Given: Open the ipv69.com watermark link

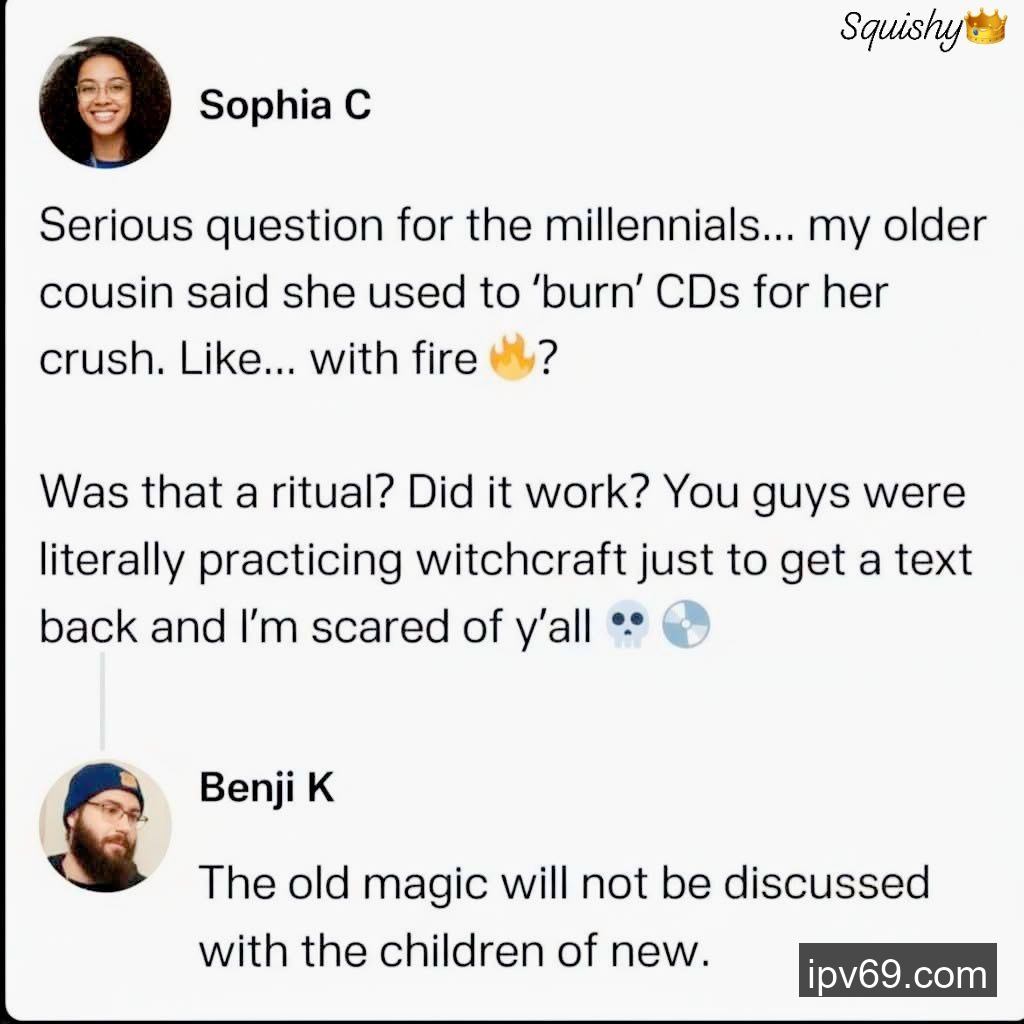Looking at the screenshot, I should (897, 969).
